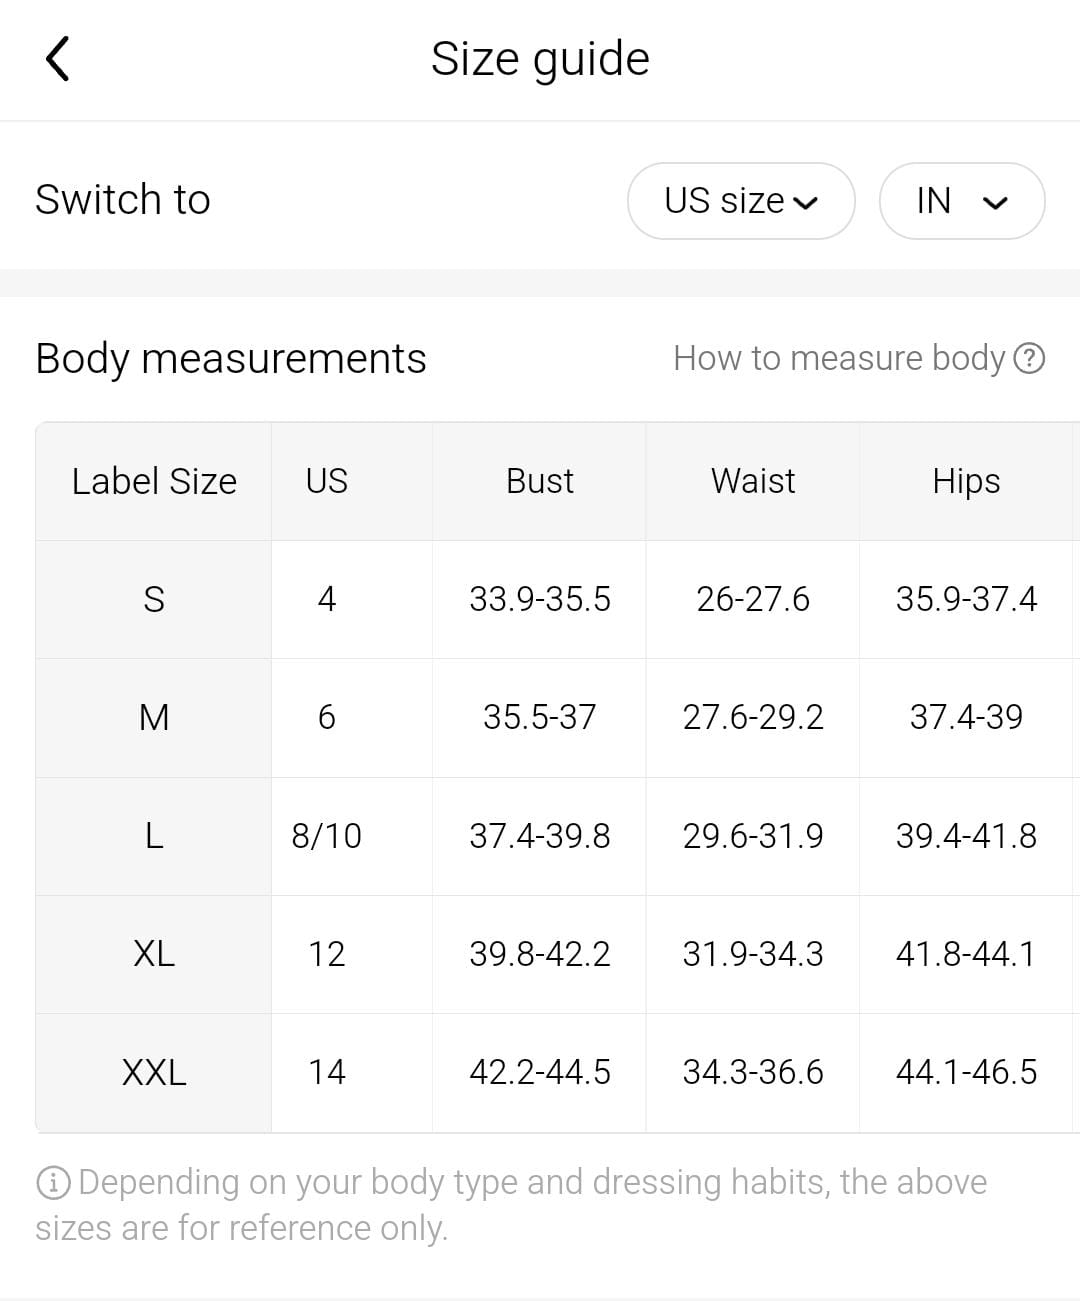Select the XXL label size cell
The width and height of the screenshot is (1080, 1301).
tap(154, 1072)
